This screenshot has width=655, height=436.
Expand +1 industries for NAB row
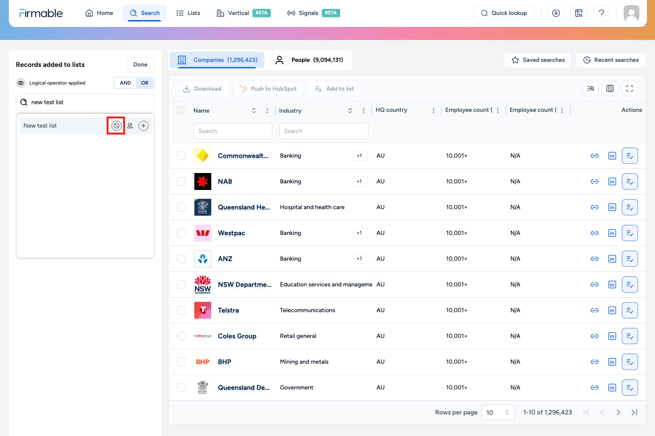coord(359,182)
